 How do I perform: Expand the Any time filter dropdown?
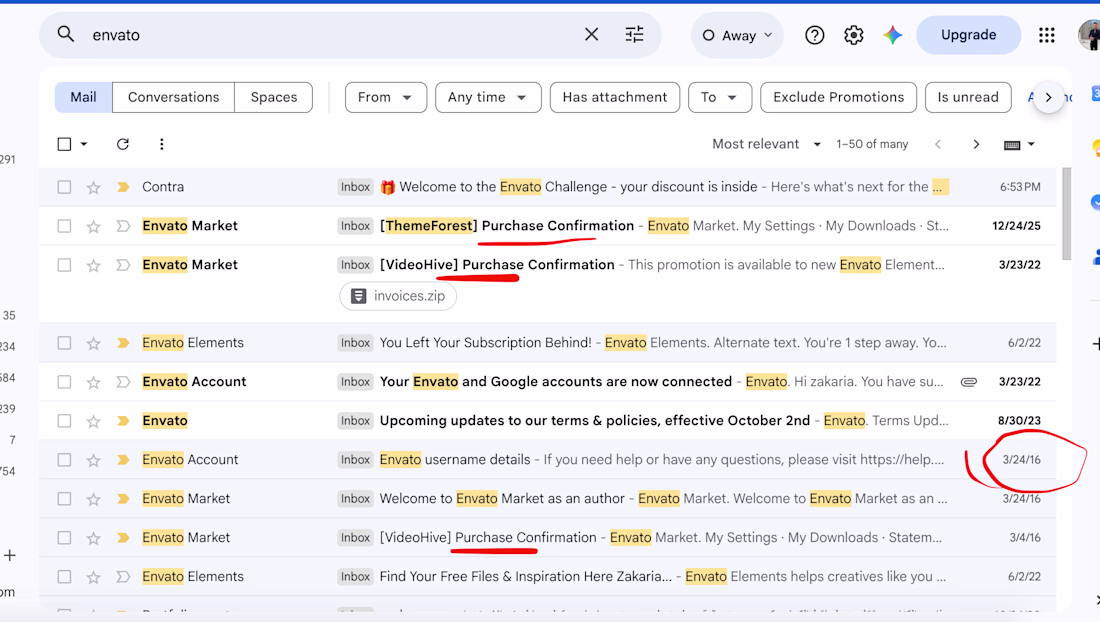point(488,97)
